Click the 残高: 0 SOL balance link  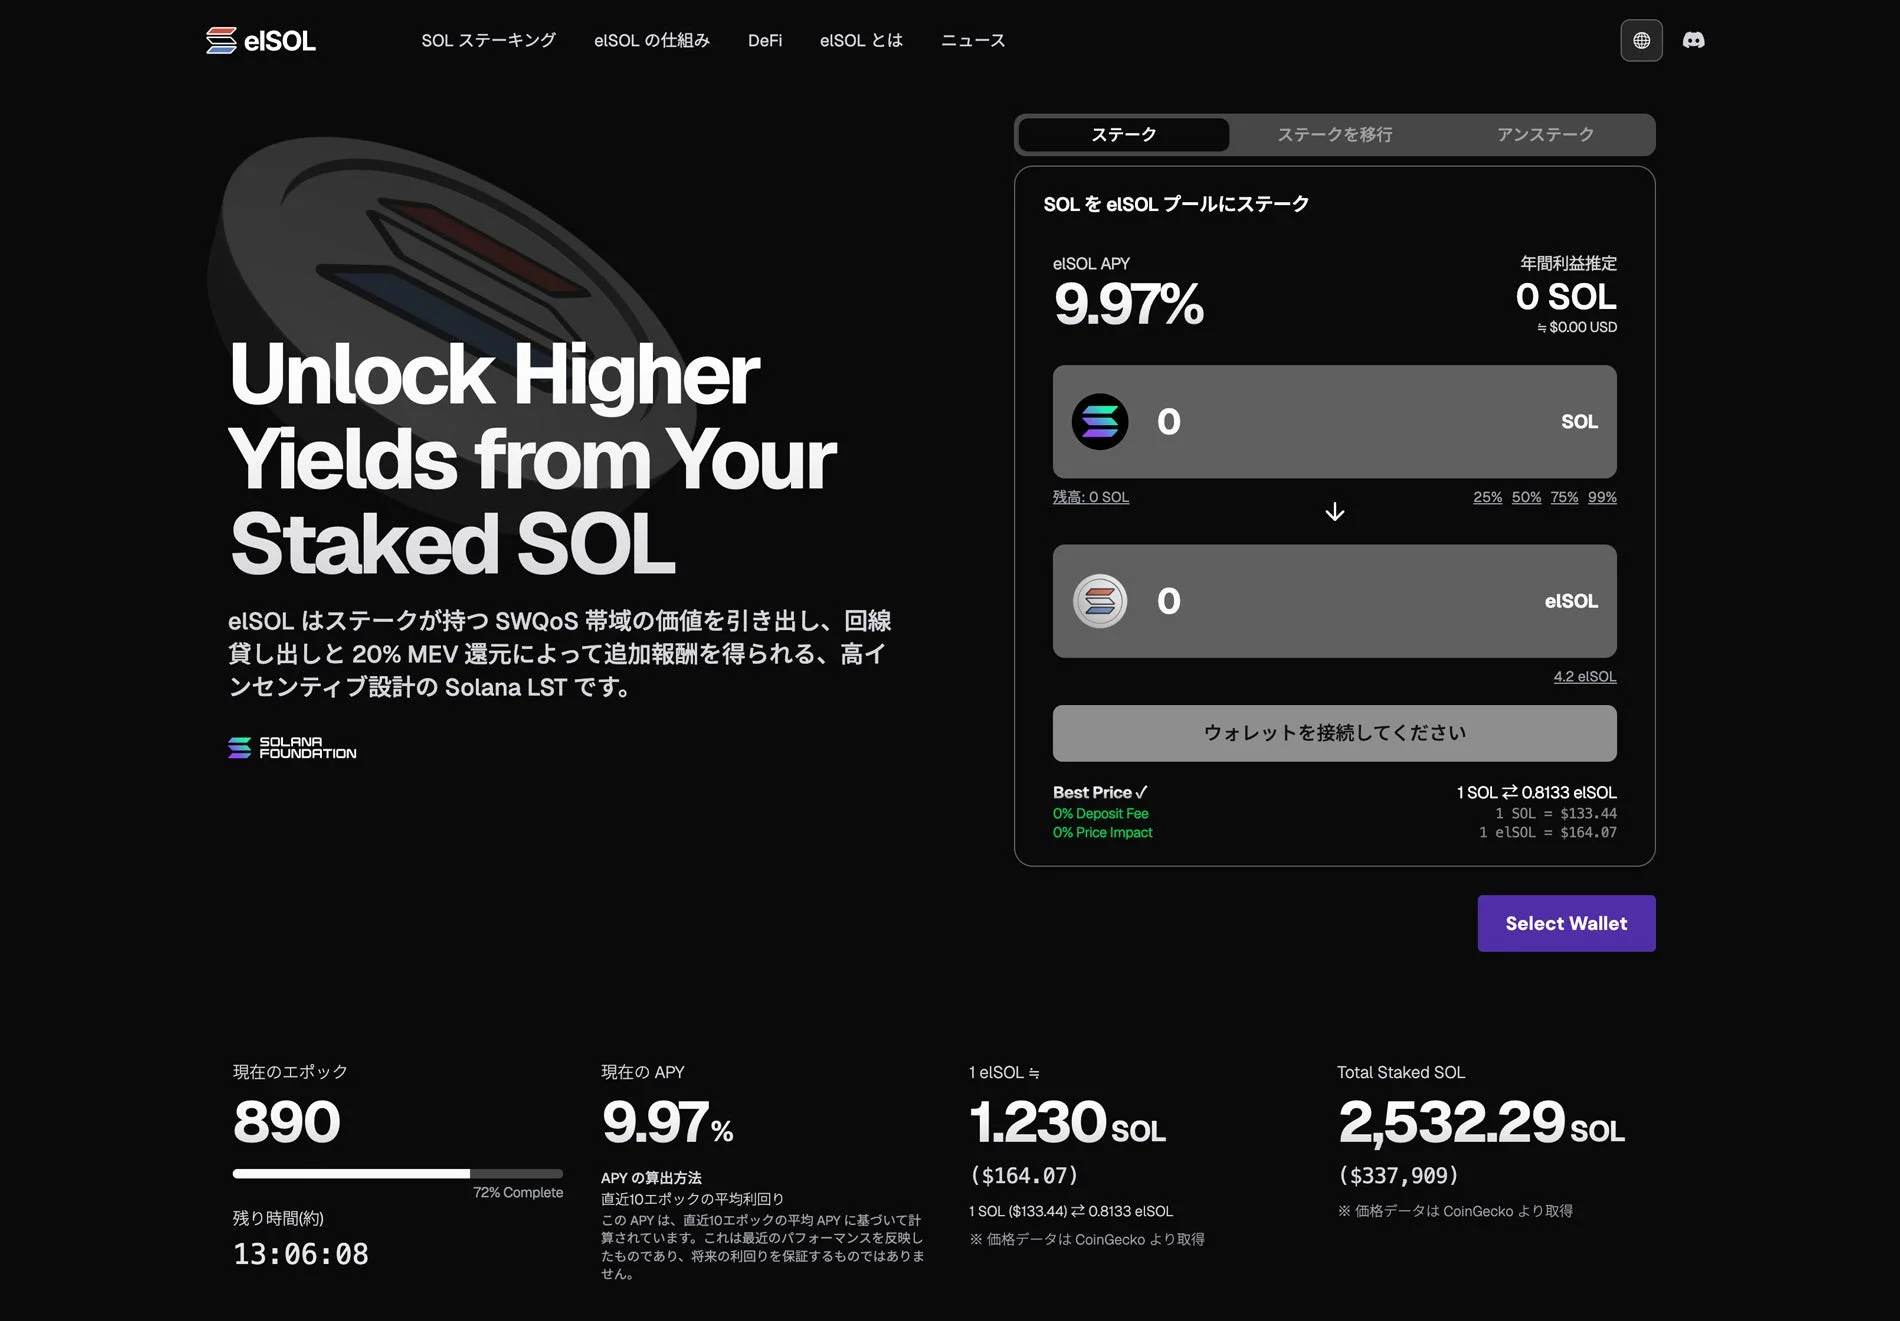[1091, 497]
